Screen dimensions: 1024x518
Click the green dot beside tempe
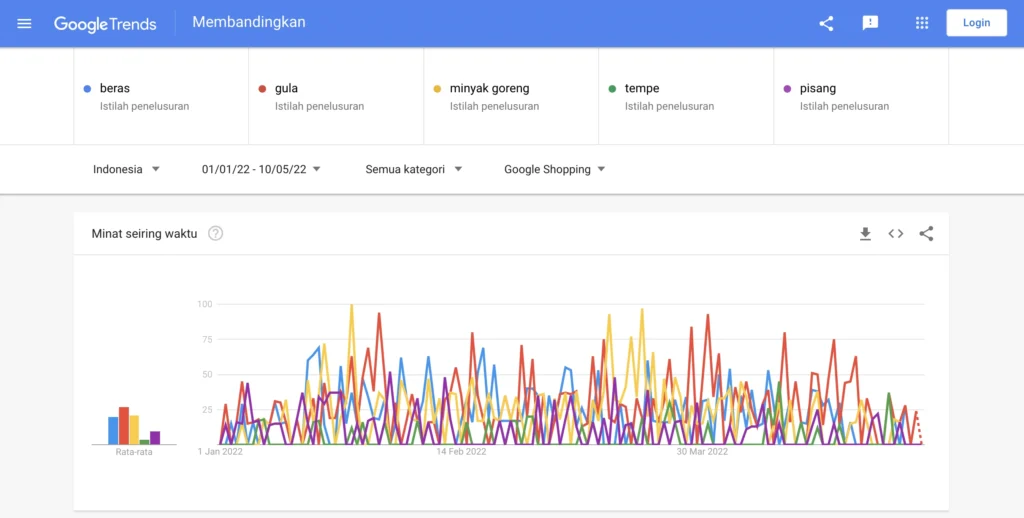(x=613, y=89)
